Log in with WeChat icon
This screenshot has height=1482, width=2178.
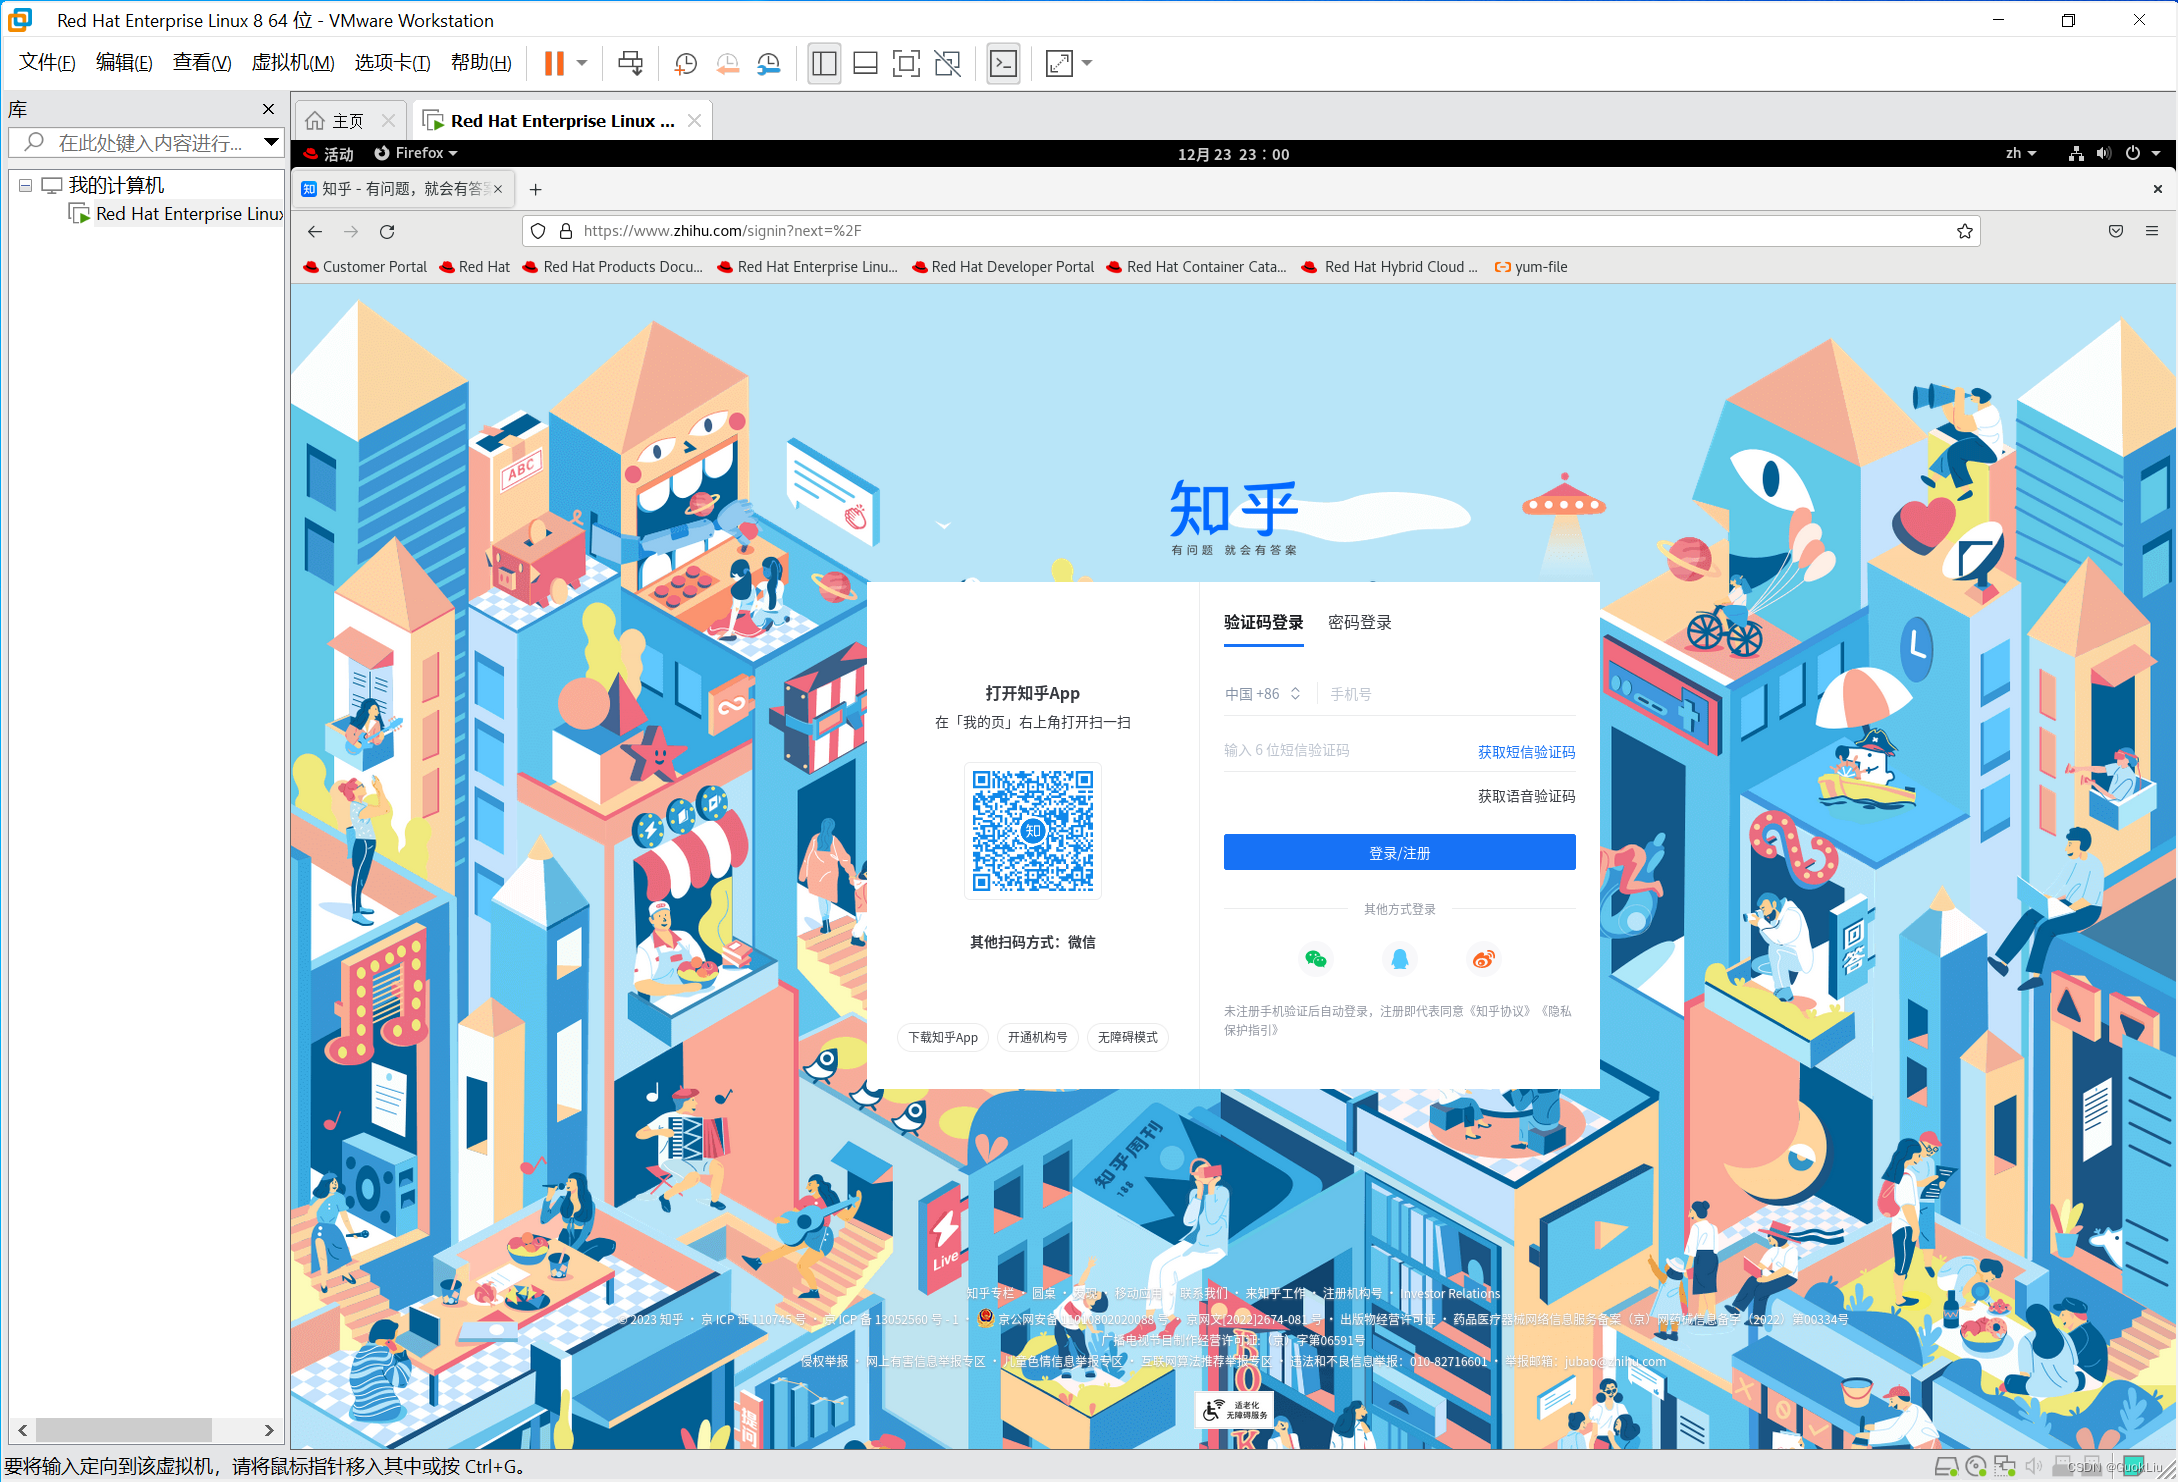[x=1315, y=959]
